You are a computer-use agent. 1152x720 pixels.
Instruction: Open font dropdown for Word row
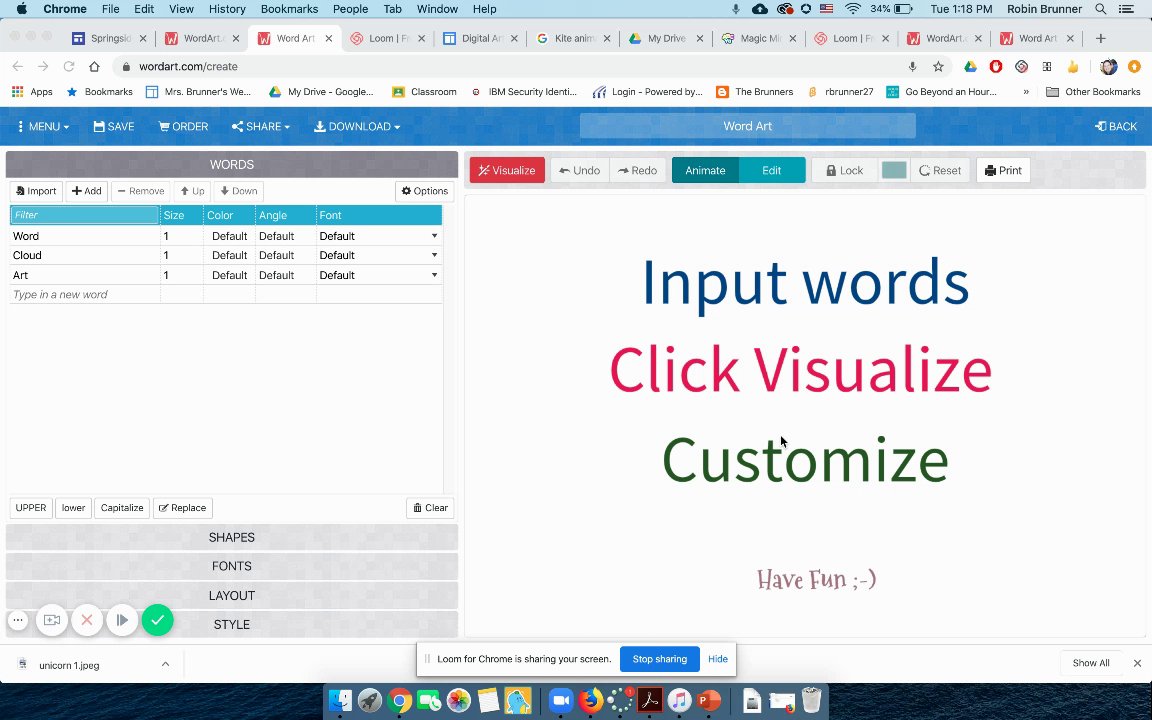pos(434,236)
